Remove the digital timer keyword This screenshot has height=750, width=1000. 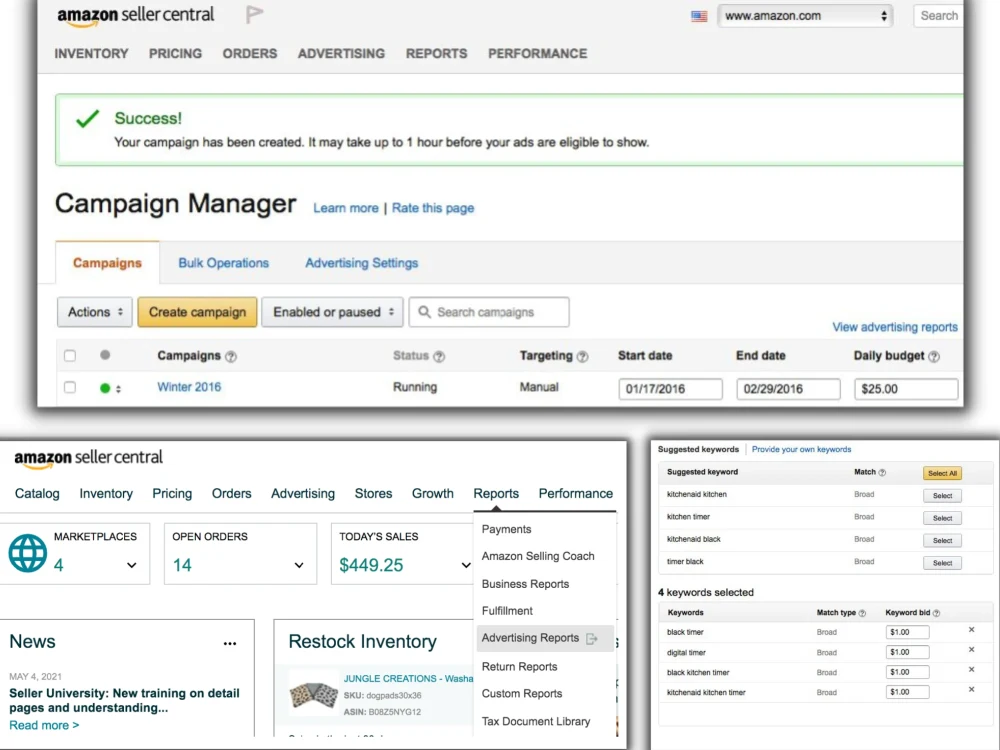click(x=971, y=649)
